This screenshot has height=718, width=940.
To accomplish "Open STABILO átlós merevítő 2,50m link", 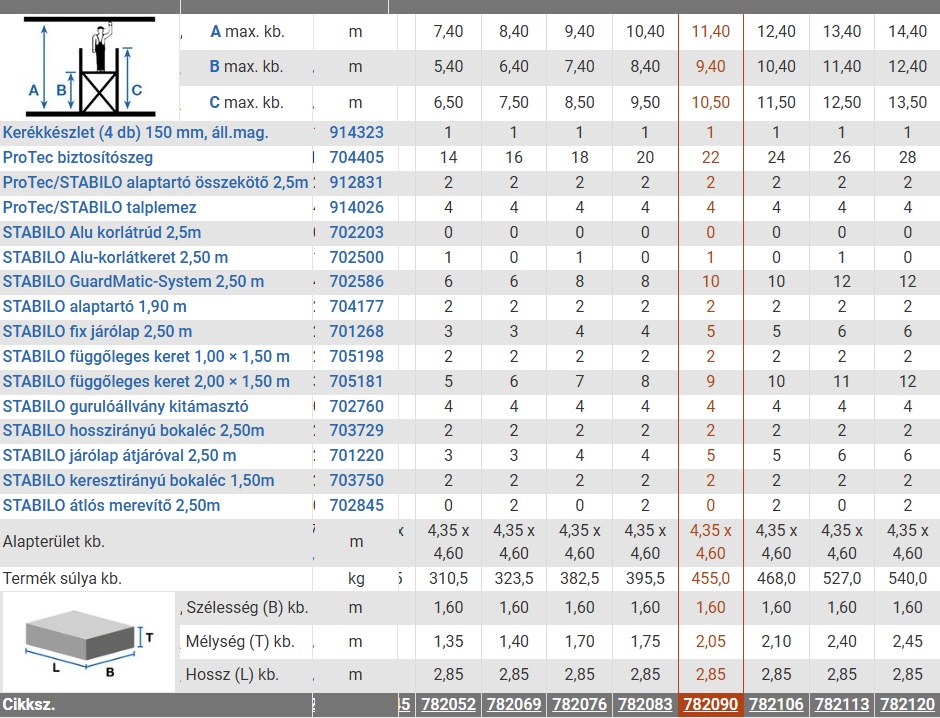I will 112,505.
